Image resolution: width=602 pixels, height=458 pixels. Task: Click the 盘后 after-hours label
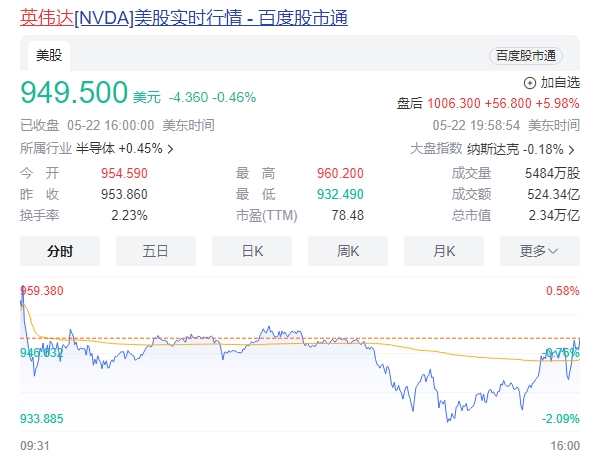pos(410,103)
